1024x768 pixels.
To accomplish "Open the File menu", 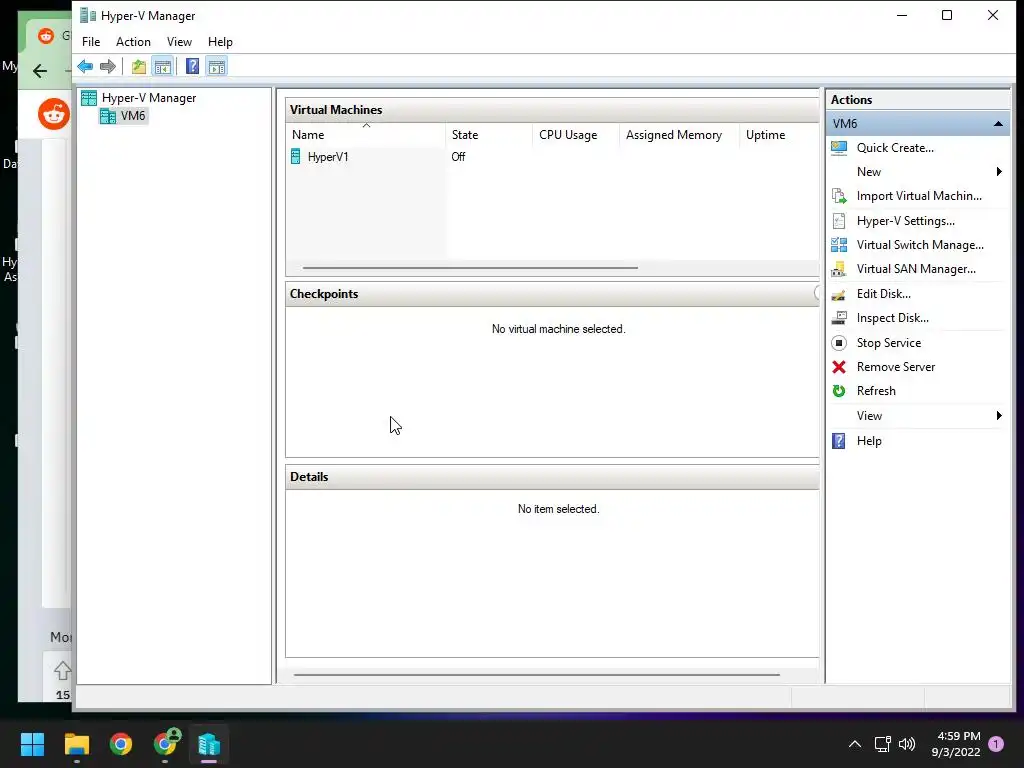I will 91,42.
